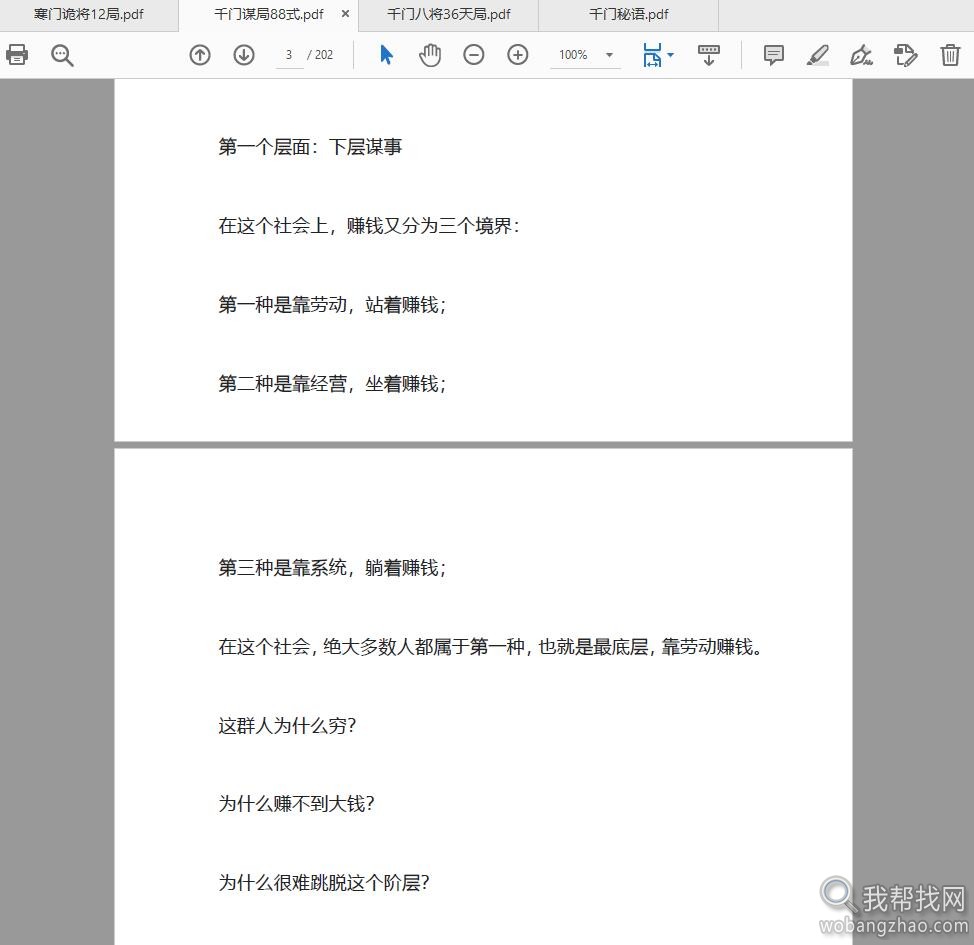Expand the page fit options arrow
The image size is (974, 945).
670,55
